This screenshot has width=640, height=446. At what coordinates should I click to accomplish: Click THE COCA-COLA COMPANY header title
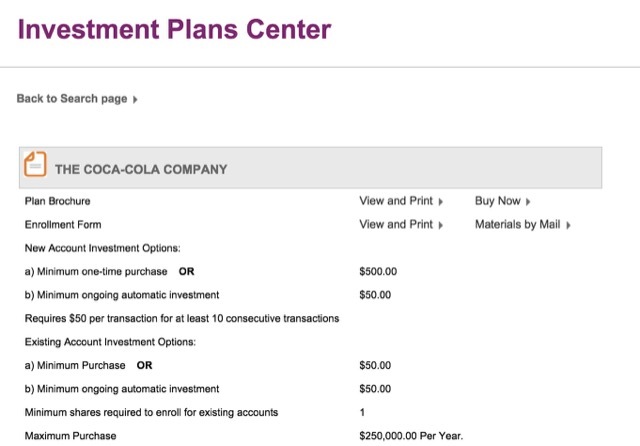pyautogui.click(x=141, y=169)
